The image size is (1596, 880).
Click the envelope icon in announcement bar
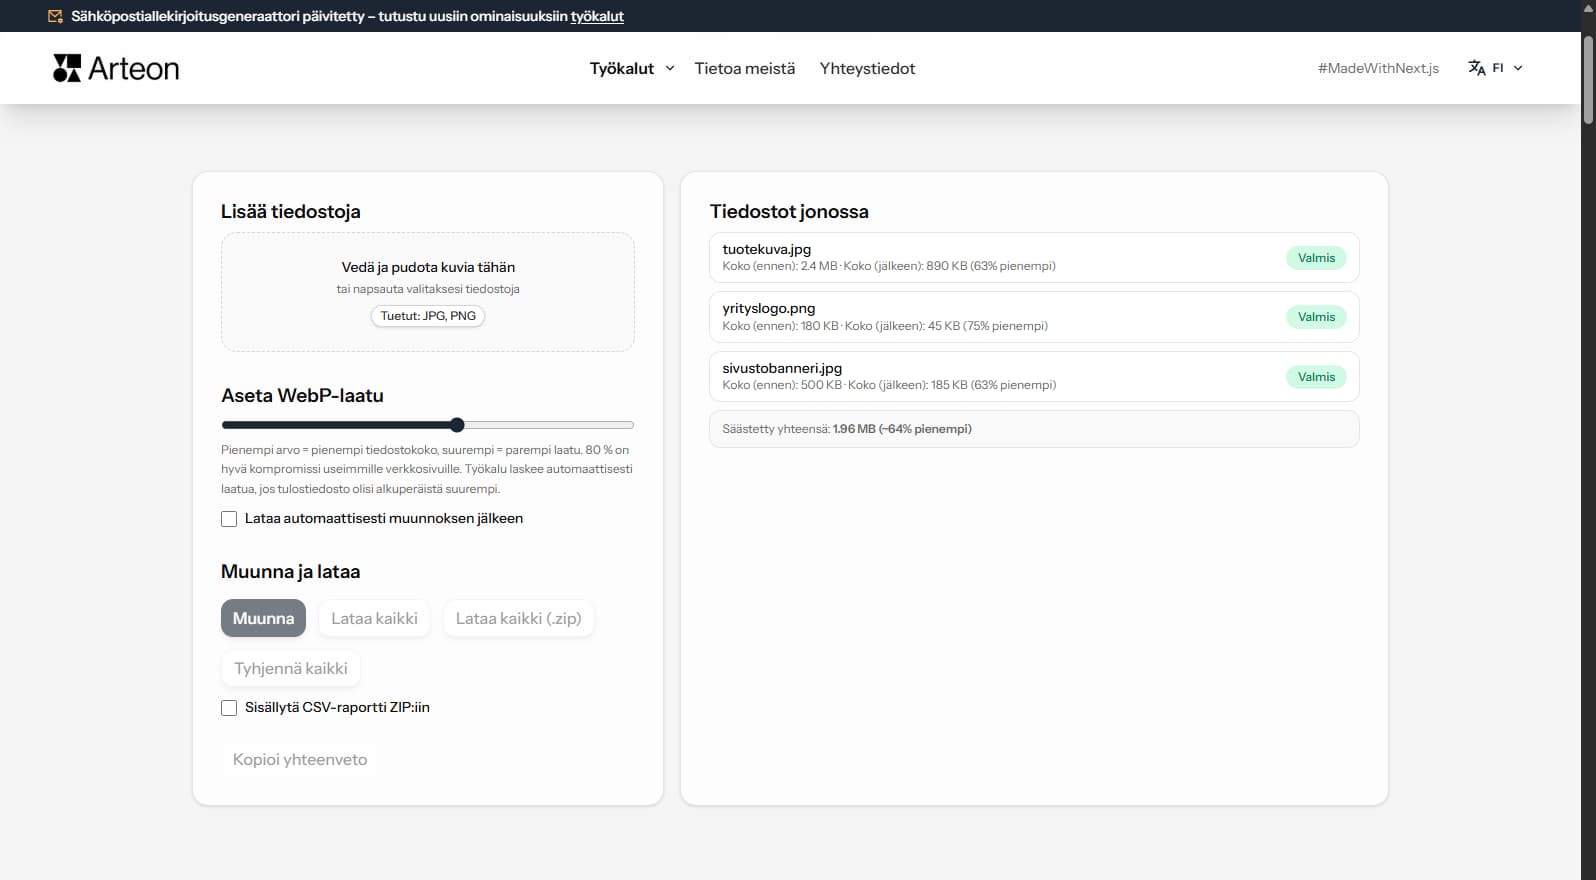55,16
